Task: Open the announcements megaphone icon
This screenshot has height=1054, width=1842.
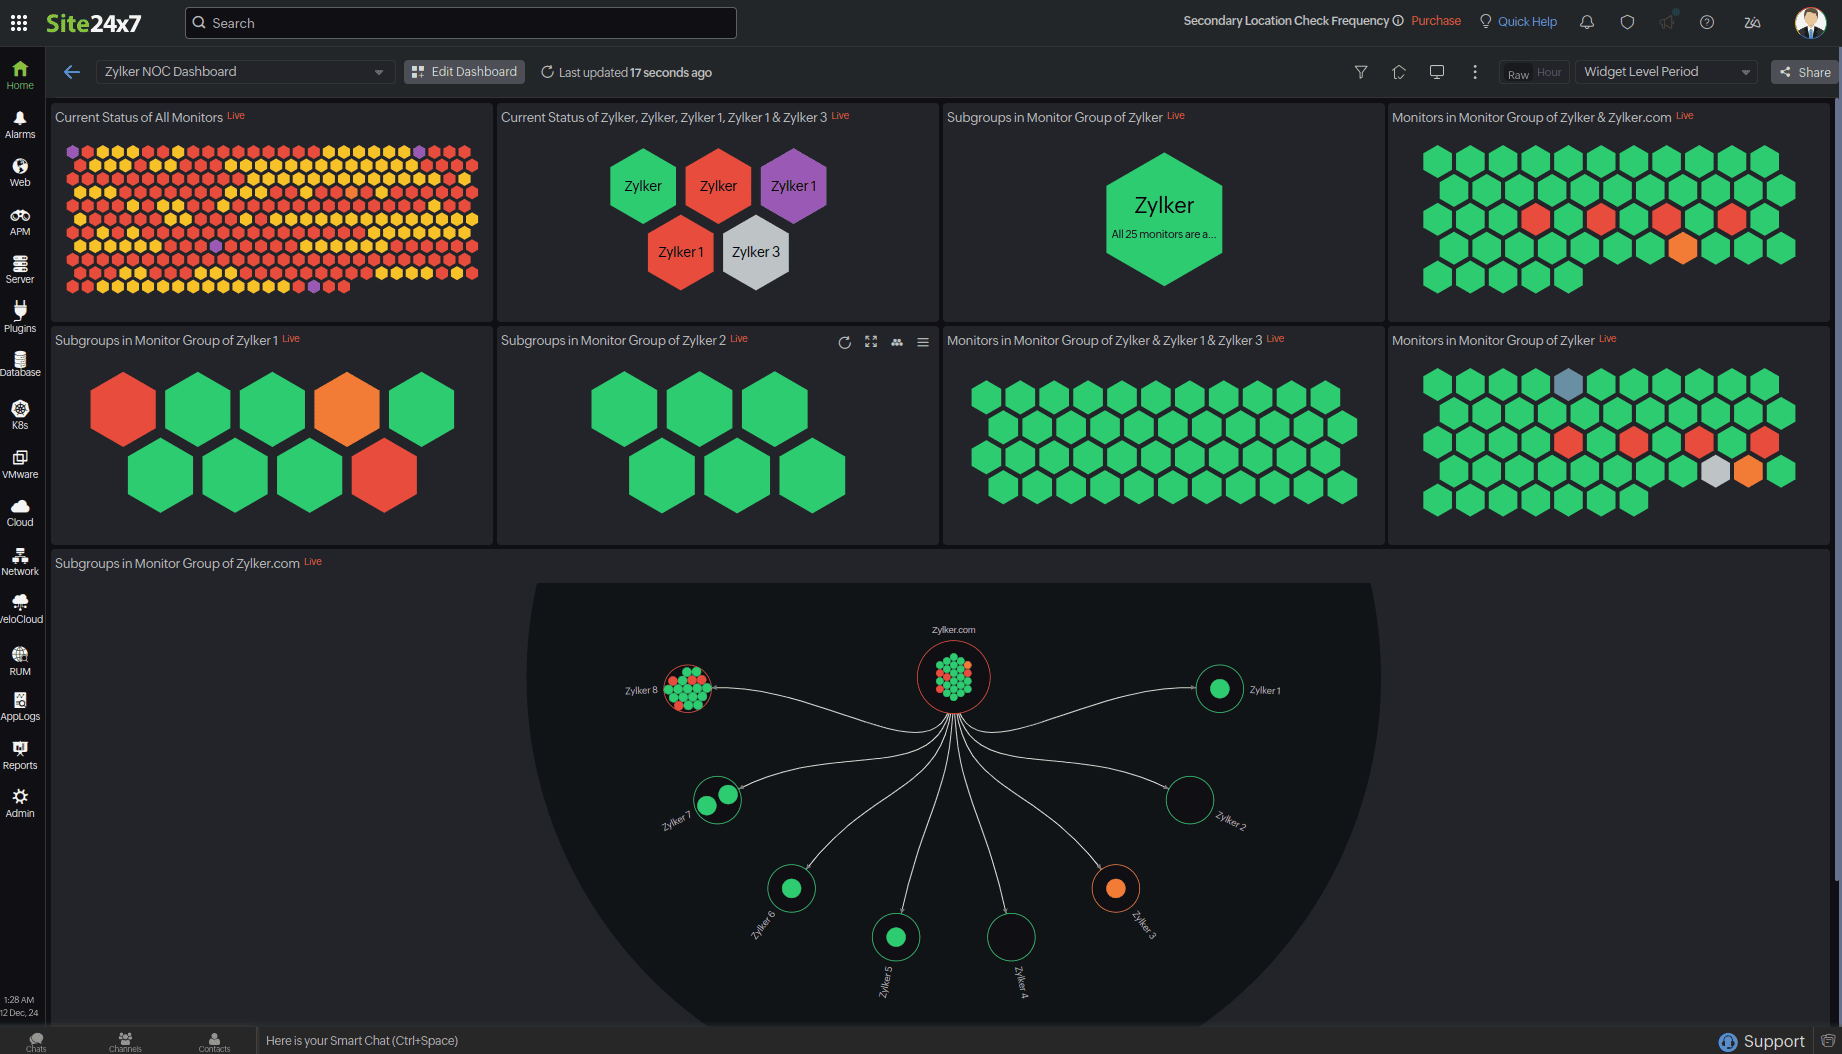Action: click(1667, 22)
